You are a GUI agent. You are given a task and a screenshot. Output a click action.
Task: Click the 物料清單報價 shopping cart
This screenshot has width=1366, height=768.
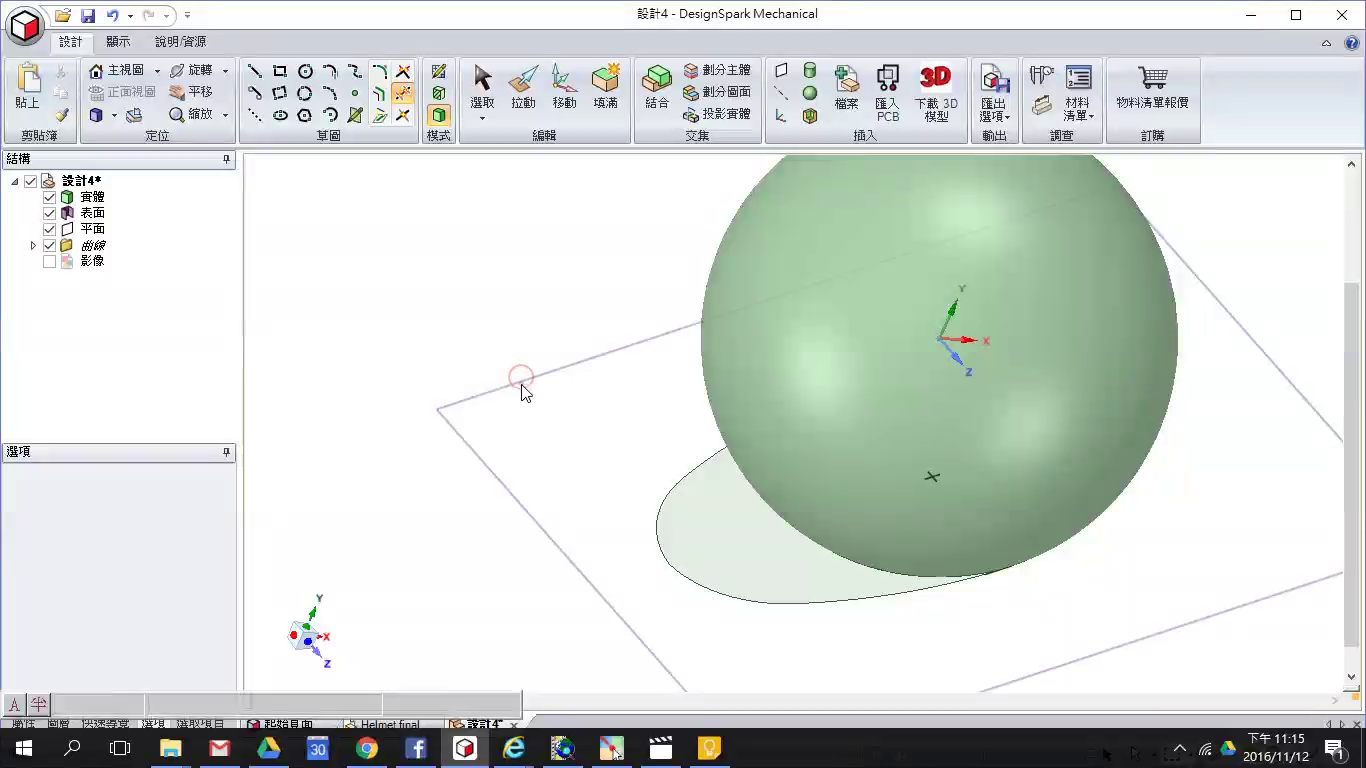point(1152,87)
